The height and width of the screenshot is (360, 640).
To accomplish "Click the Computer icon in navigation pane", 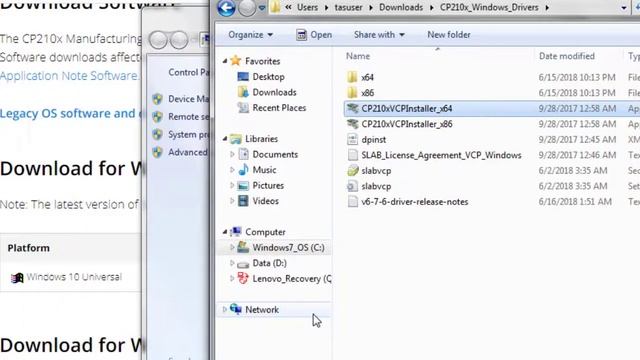I will [236, 231].
